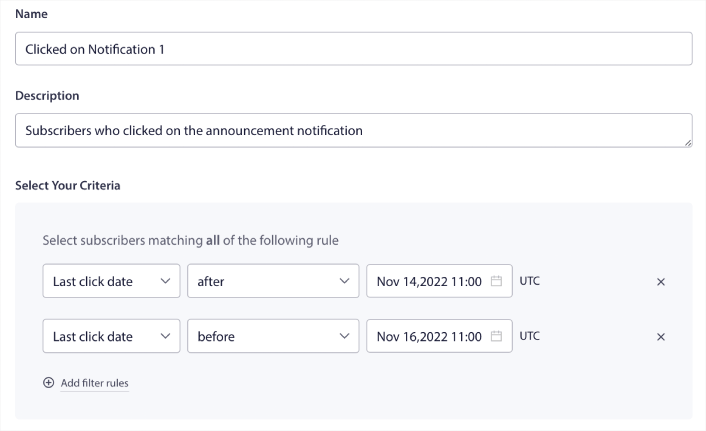Remove the 'before' filter rule
706x431 pixels.
click(x=660, y=337)
